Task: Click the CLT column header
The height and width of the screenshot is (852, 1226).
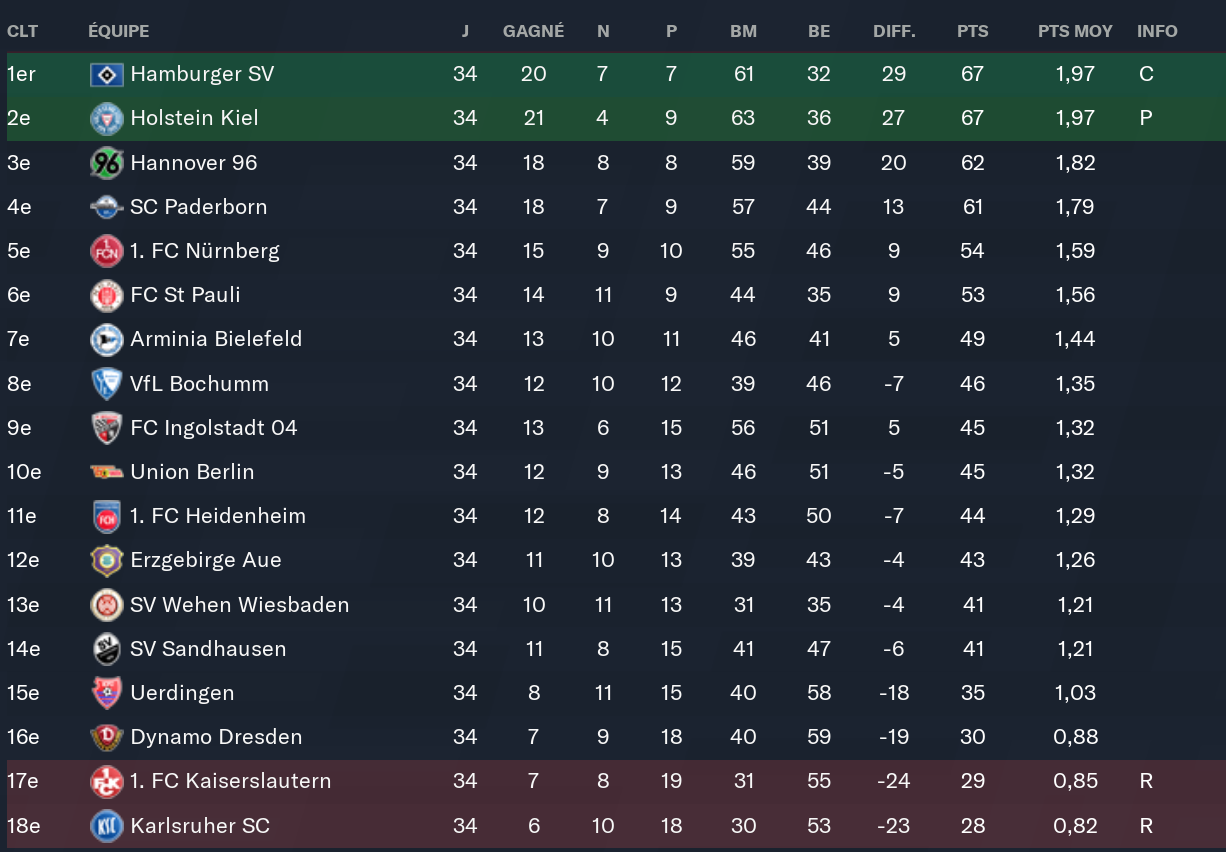Action: 22,31
